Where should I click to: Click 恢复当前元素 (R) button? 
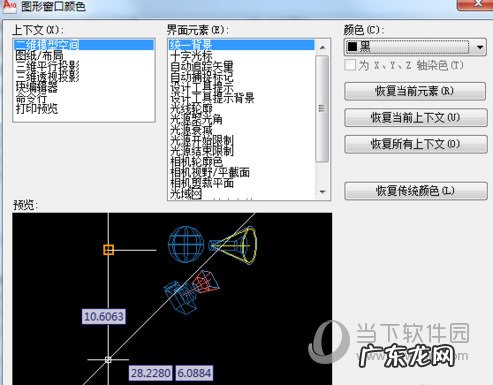pyautogui.click(x=415, y=91)
